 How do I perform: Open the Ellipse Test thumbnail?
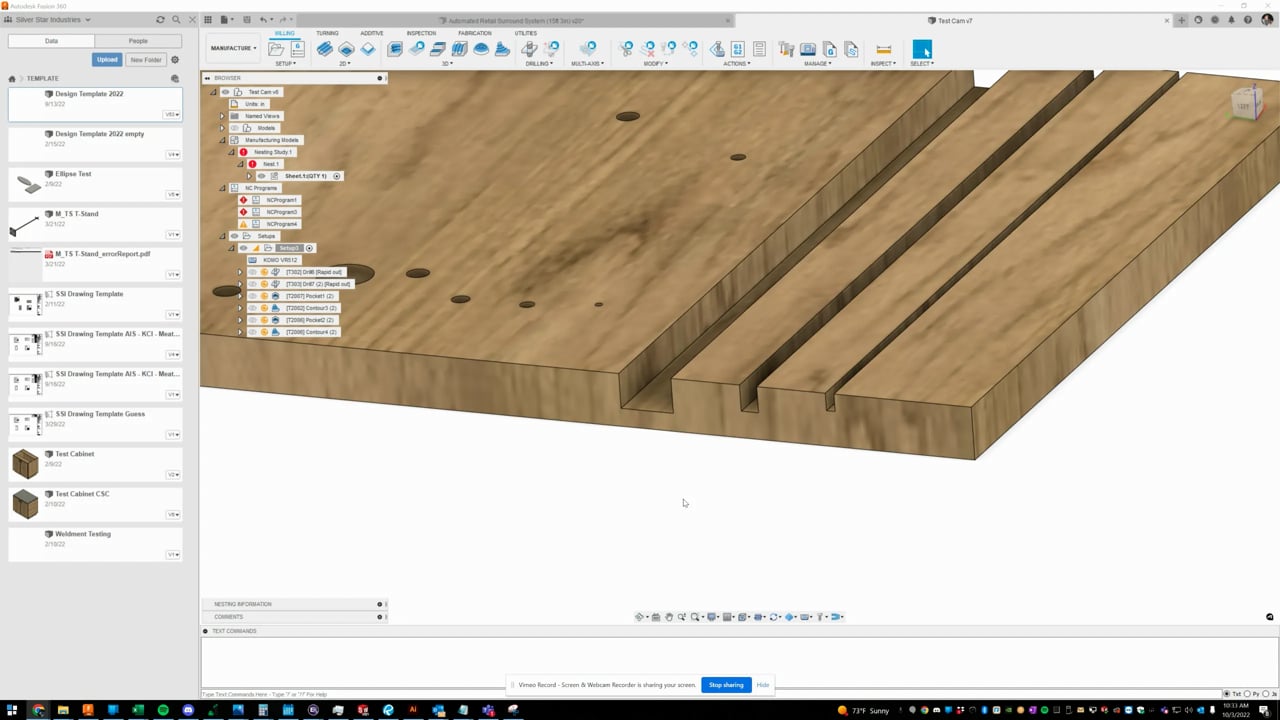(x=29, y=185)
